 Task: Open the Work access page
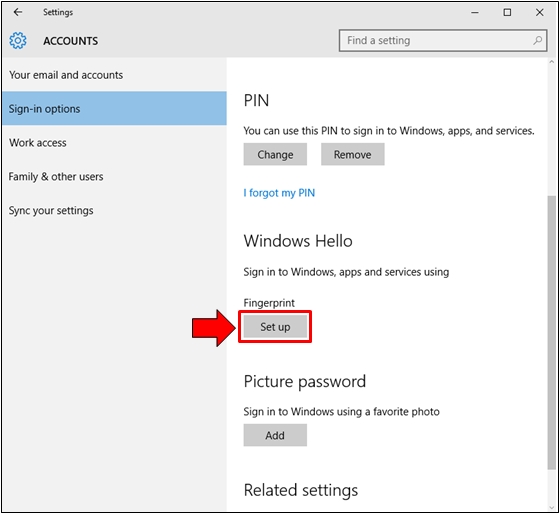[x=114, y=143]
